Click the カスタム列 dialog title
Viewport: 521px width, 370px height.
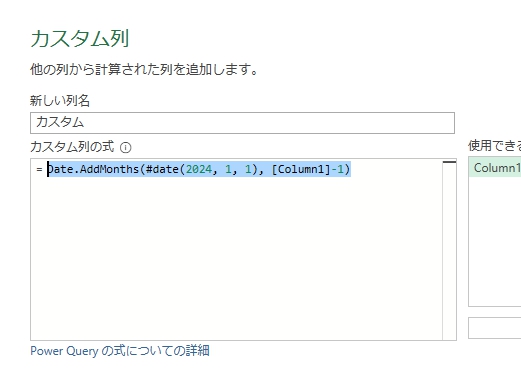tap(80, 39)
